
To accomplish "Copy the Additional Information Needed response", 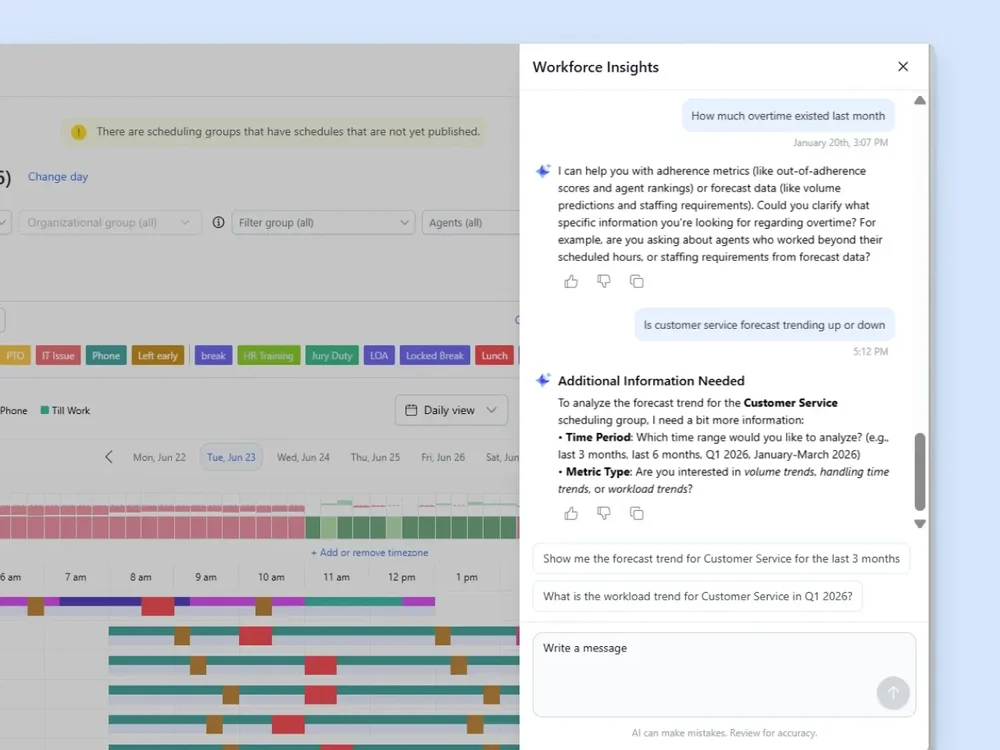I will click(636, 513).
